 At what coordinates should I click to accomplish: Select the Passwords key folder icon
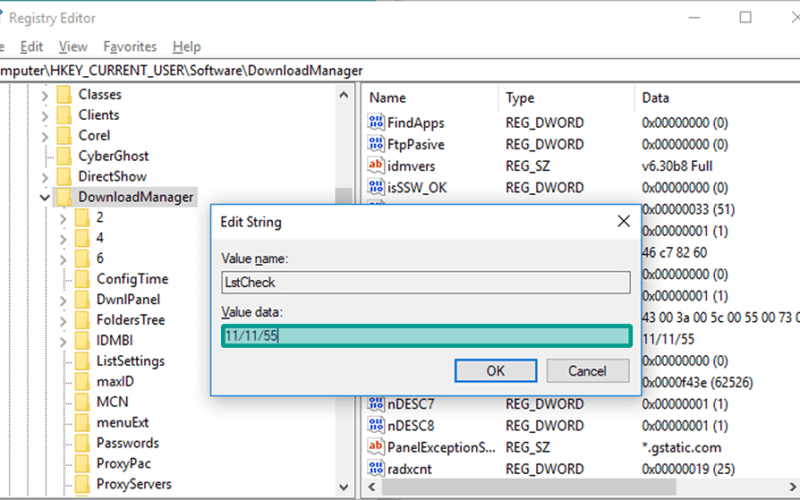coord(83,443)
